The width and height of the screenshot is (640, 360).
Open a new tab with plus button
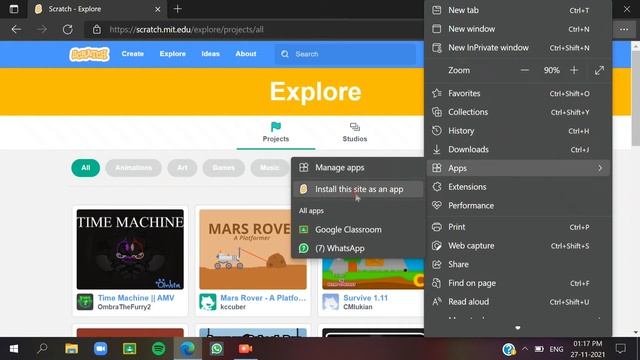tap(178, 9)
